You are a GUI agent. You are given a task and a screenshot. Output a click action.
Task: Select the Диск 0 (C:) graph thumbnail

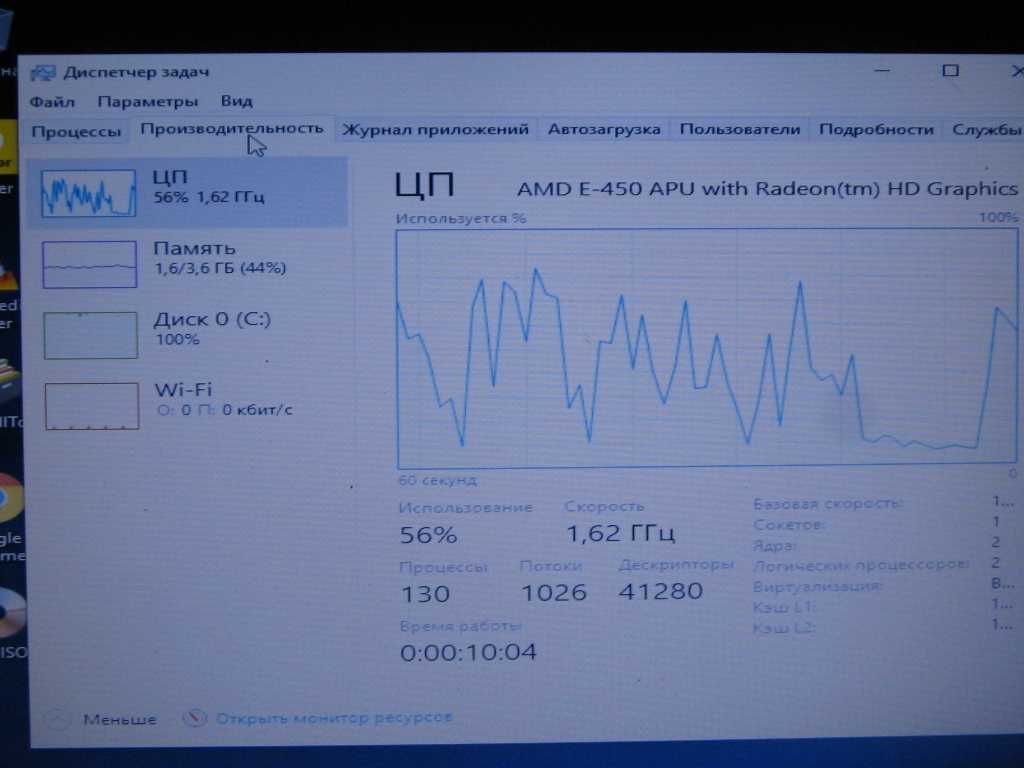91,336
